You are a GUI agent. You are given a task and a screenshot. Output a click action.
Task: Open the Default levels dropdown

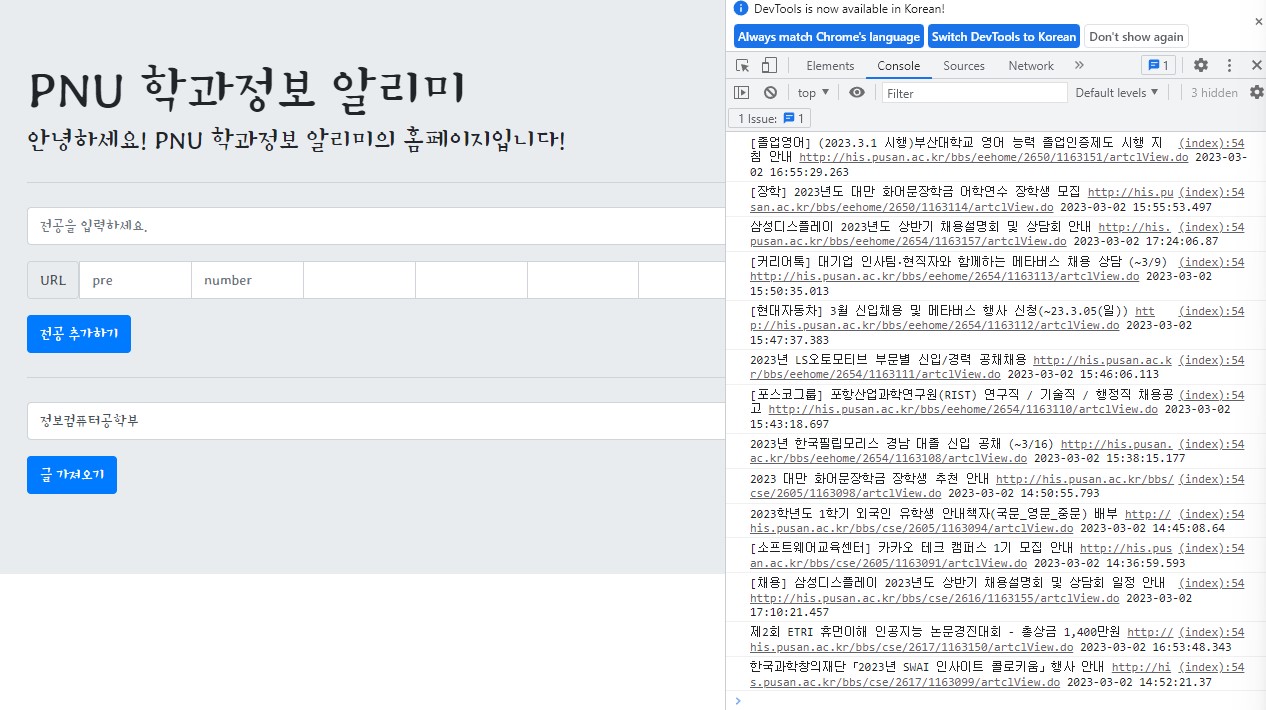(1117, 93)
